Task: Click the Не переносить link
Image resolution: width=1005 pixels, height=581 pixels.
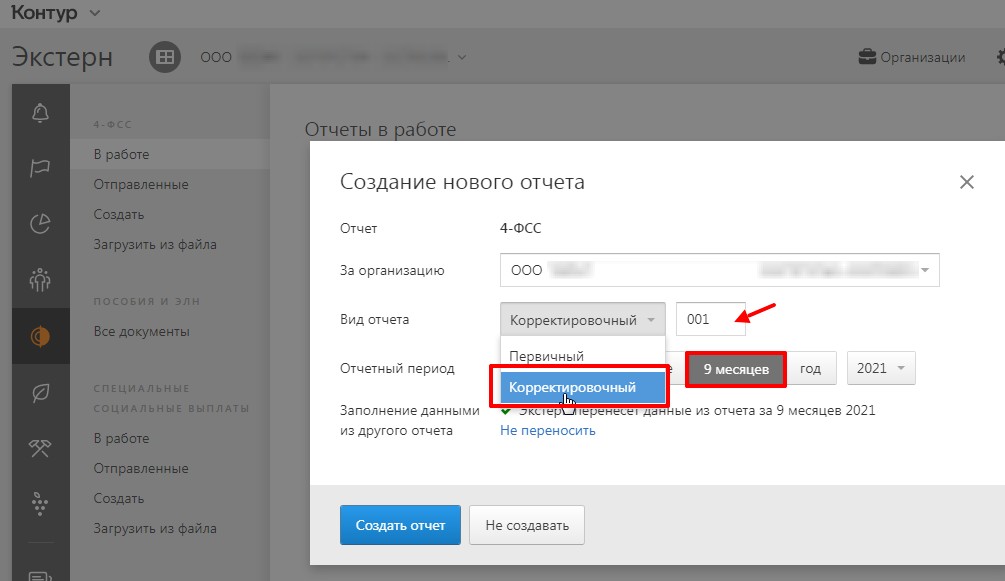Action: pyautogui.click(x=547, y=431)
